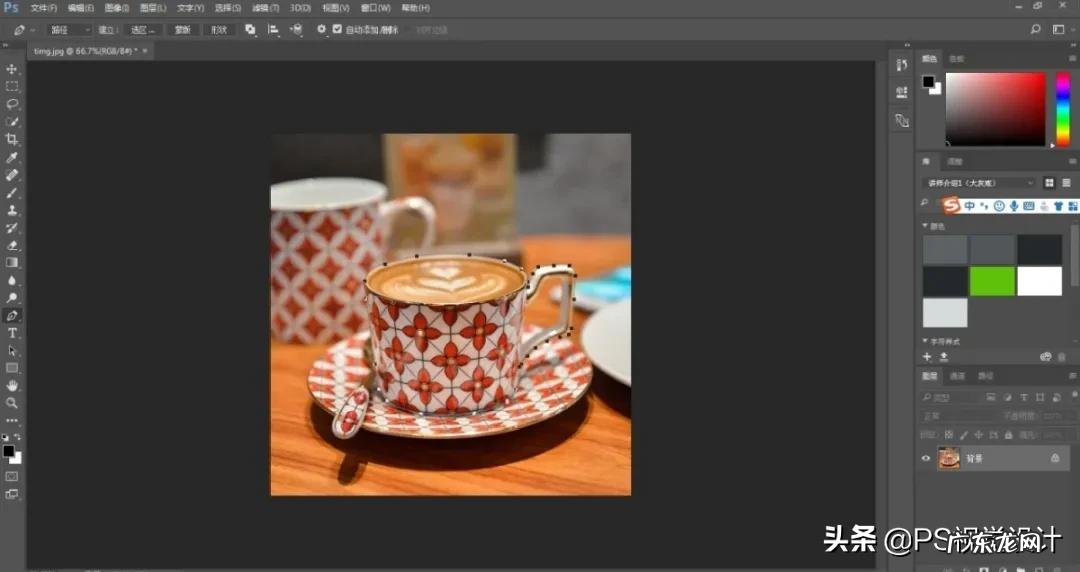The height and width of the screenshot is (572, 1080).
Task: Click the 背景 layer thumbnail
Action: pyautogui.click(x=948, y=458)
